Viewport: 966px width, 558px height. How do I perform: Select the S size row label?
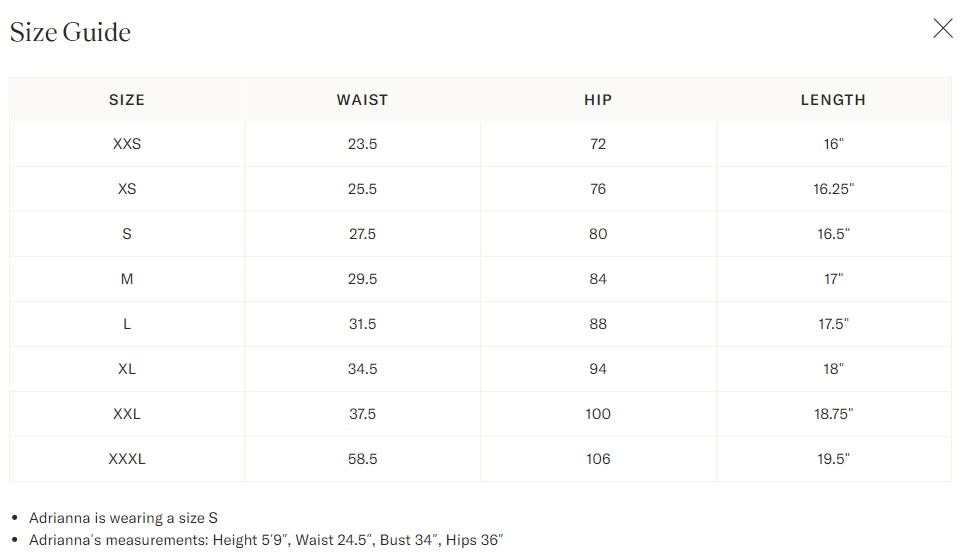point(127,234)
